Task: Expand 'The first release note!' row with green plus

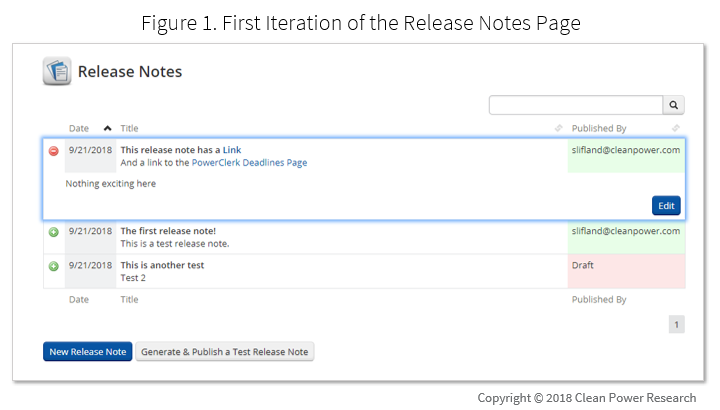Action: (54, 232)
